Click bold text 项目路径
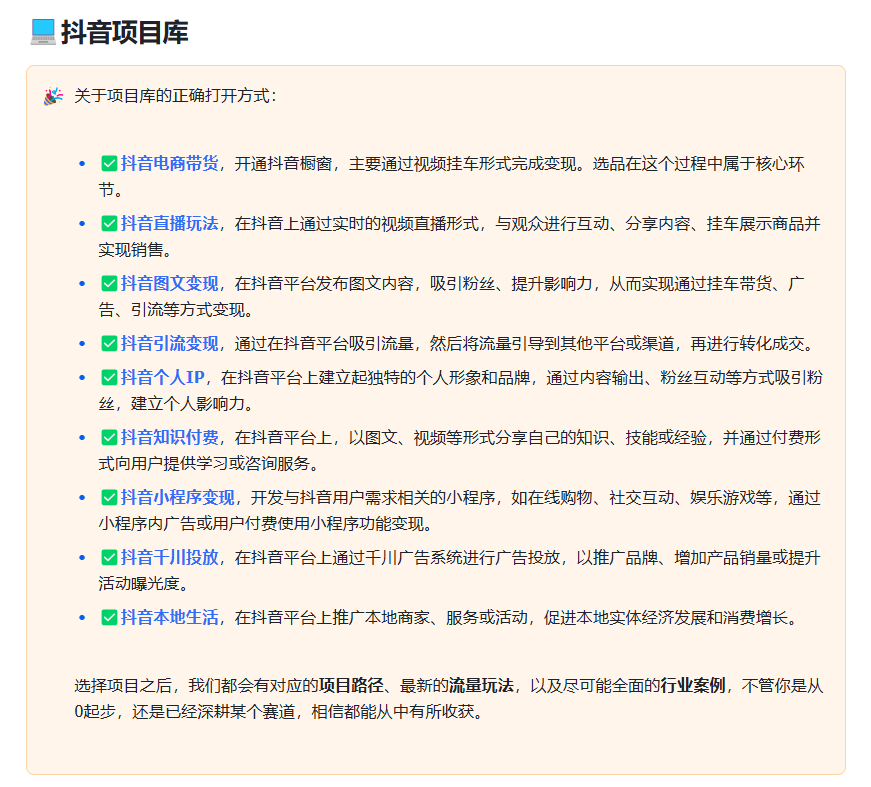 click(351, 685)
